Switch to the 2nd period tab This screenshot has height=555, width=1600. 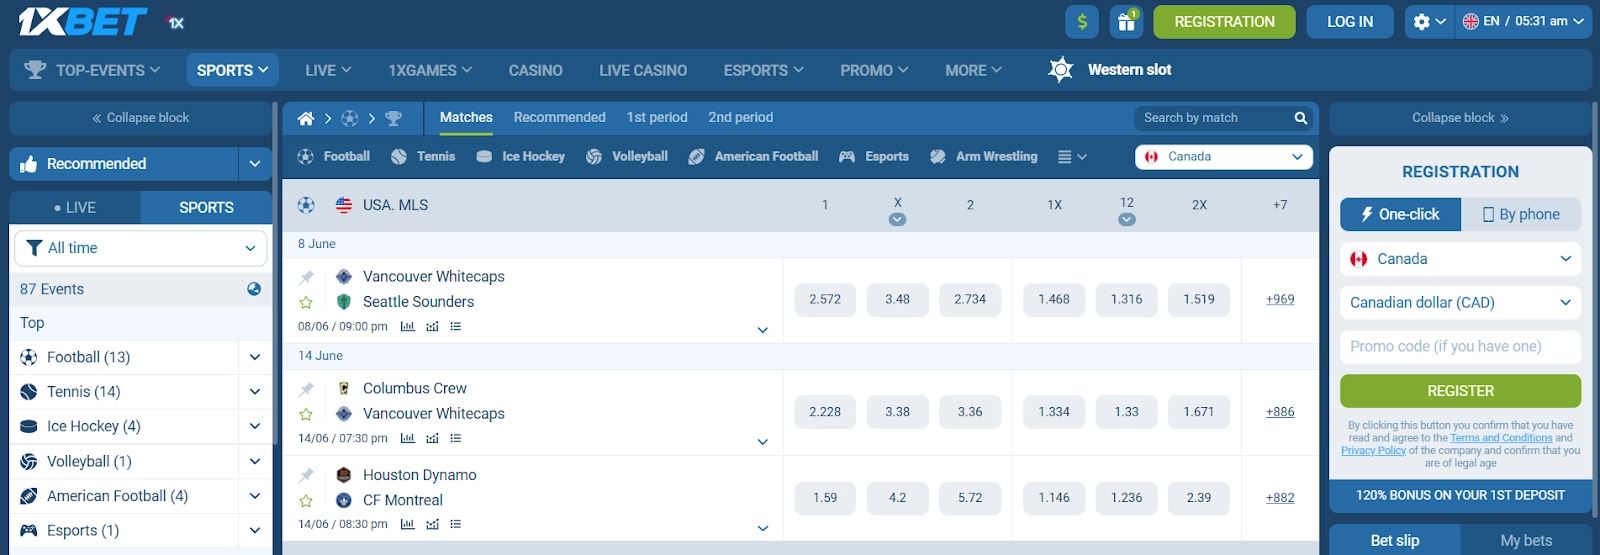click(741, 118)
